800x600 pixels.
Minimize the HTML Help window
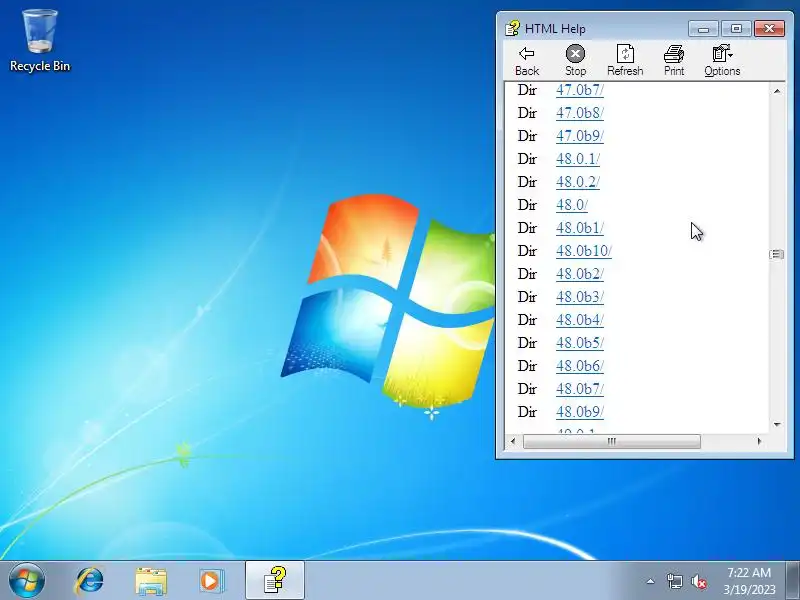click(x=703, y=29)
